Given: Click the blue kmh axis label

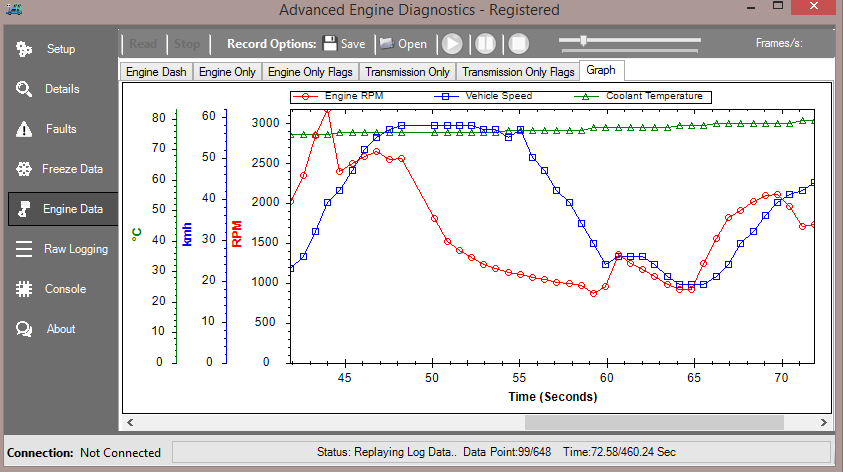Looking at the screenshot, I should (x=187, y=234).
